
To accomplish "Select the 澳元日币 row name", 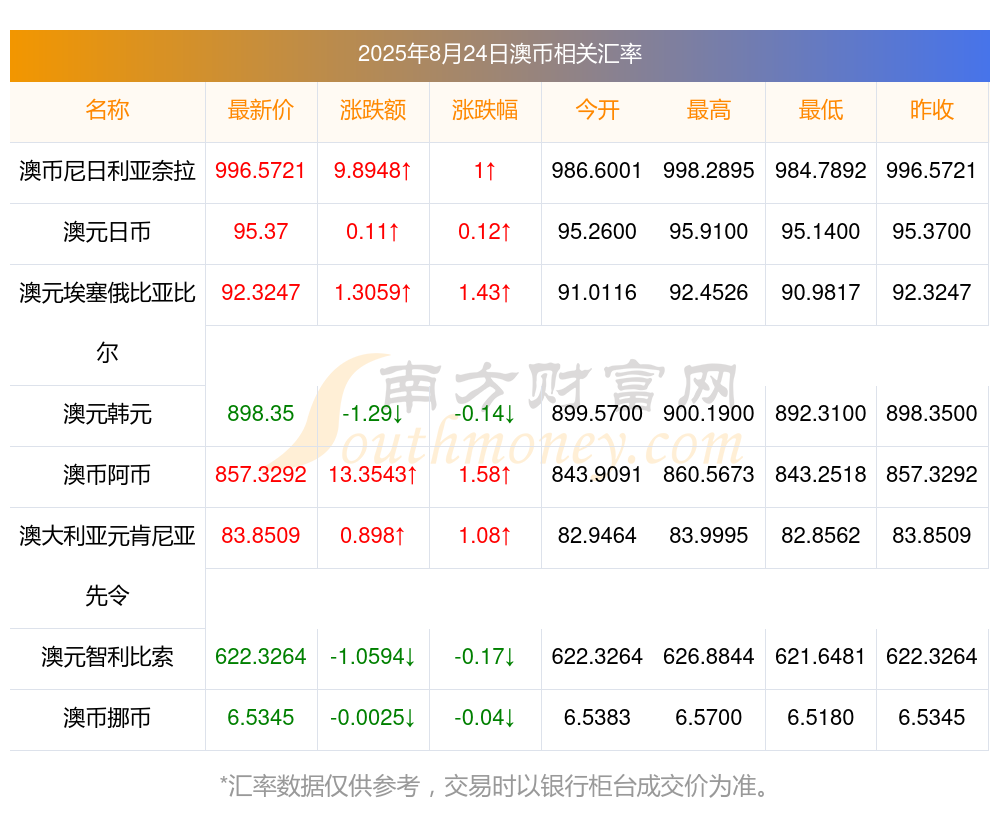I will (x=107, y=232).
